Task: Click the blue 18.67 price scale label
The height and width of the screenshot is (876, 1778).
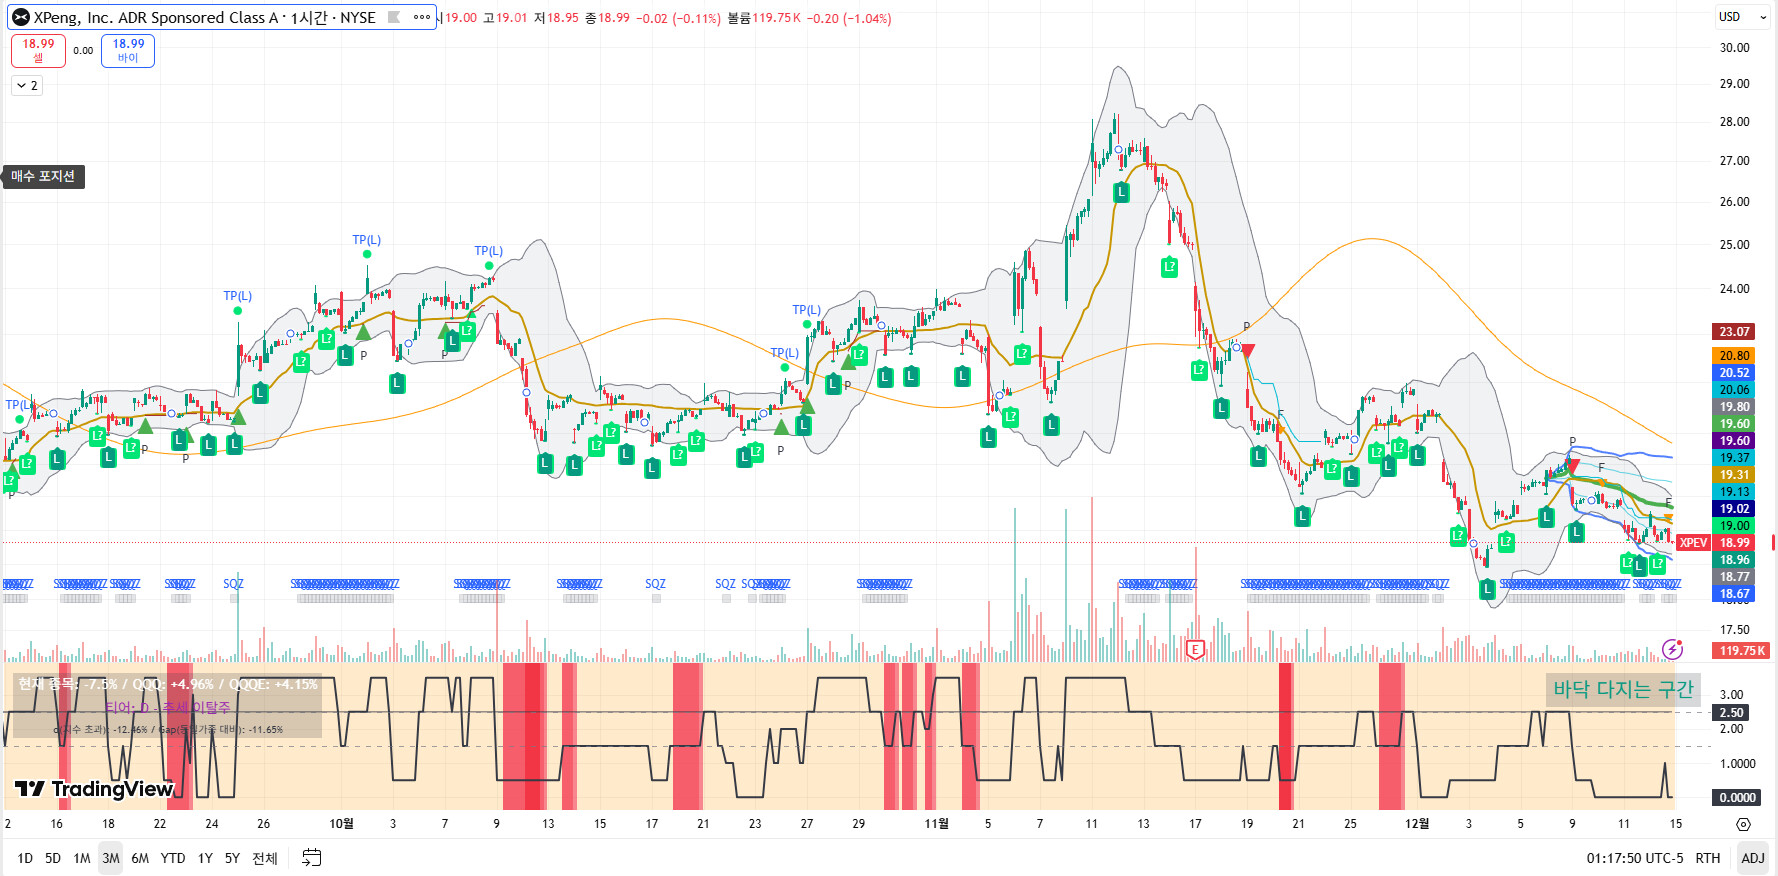Action: (1734, 594)
